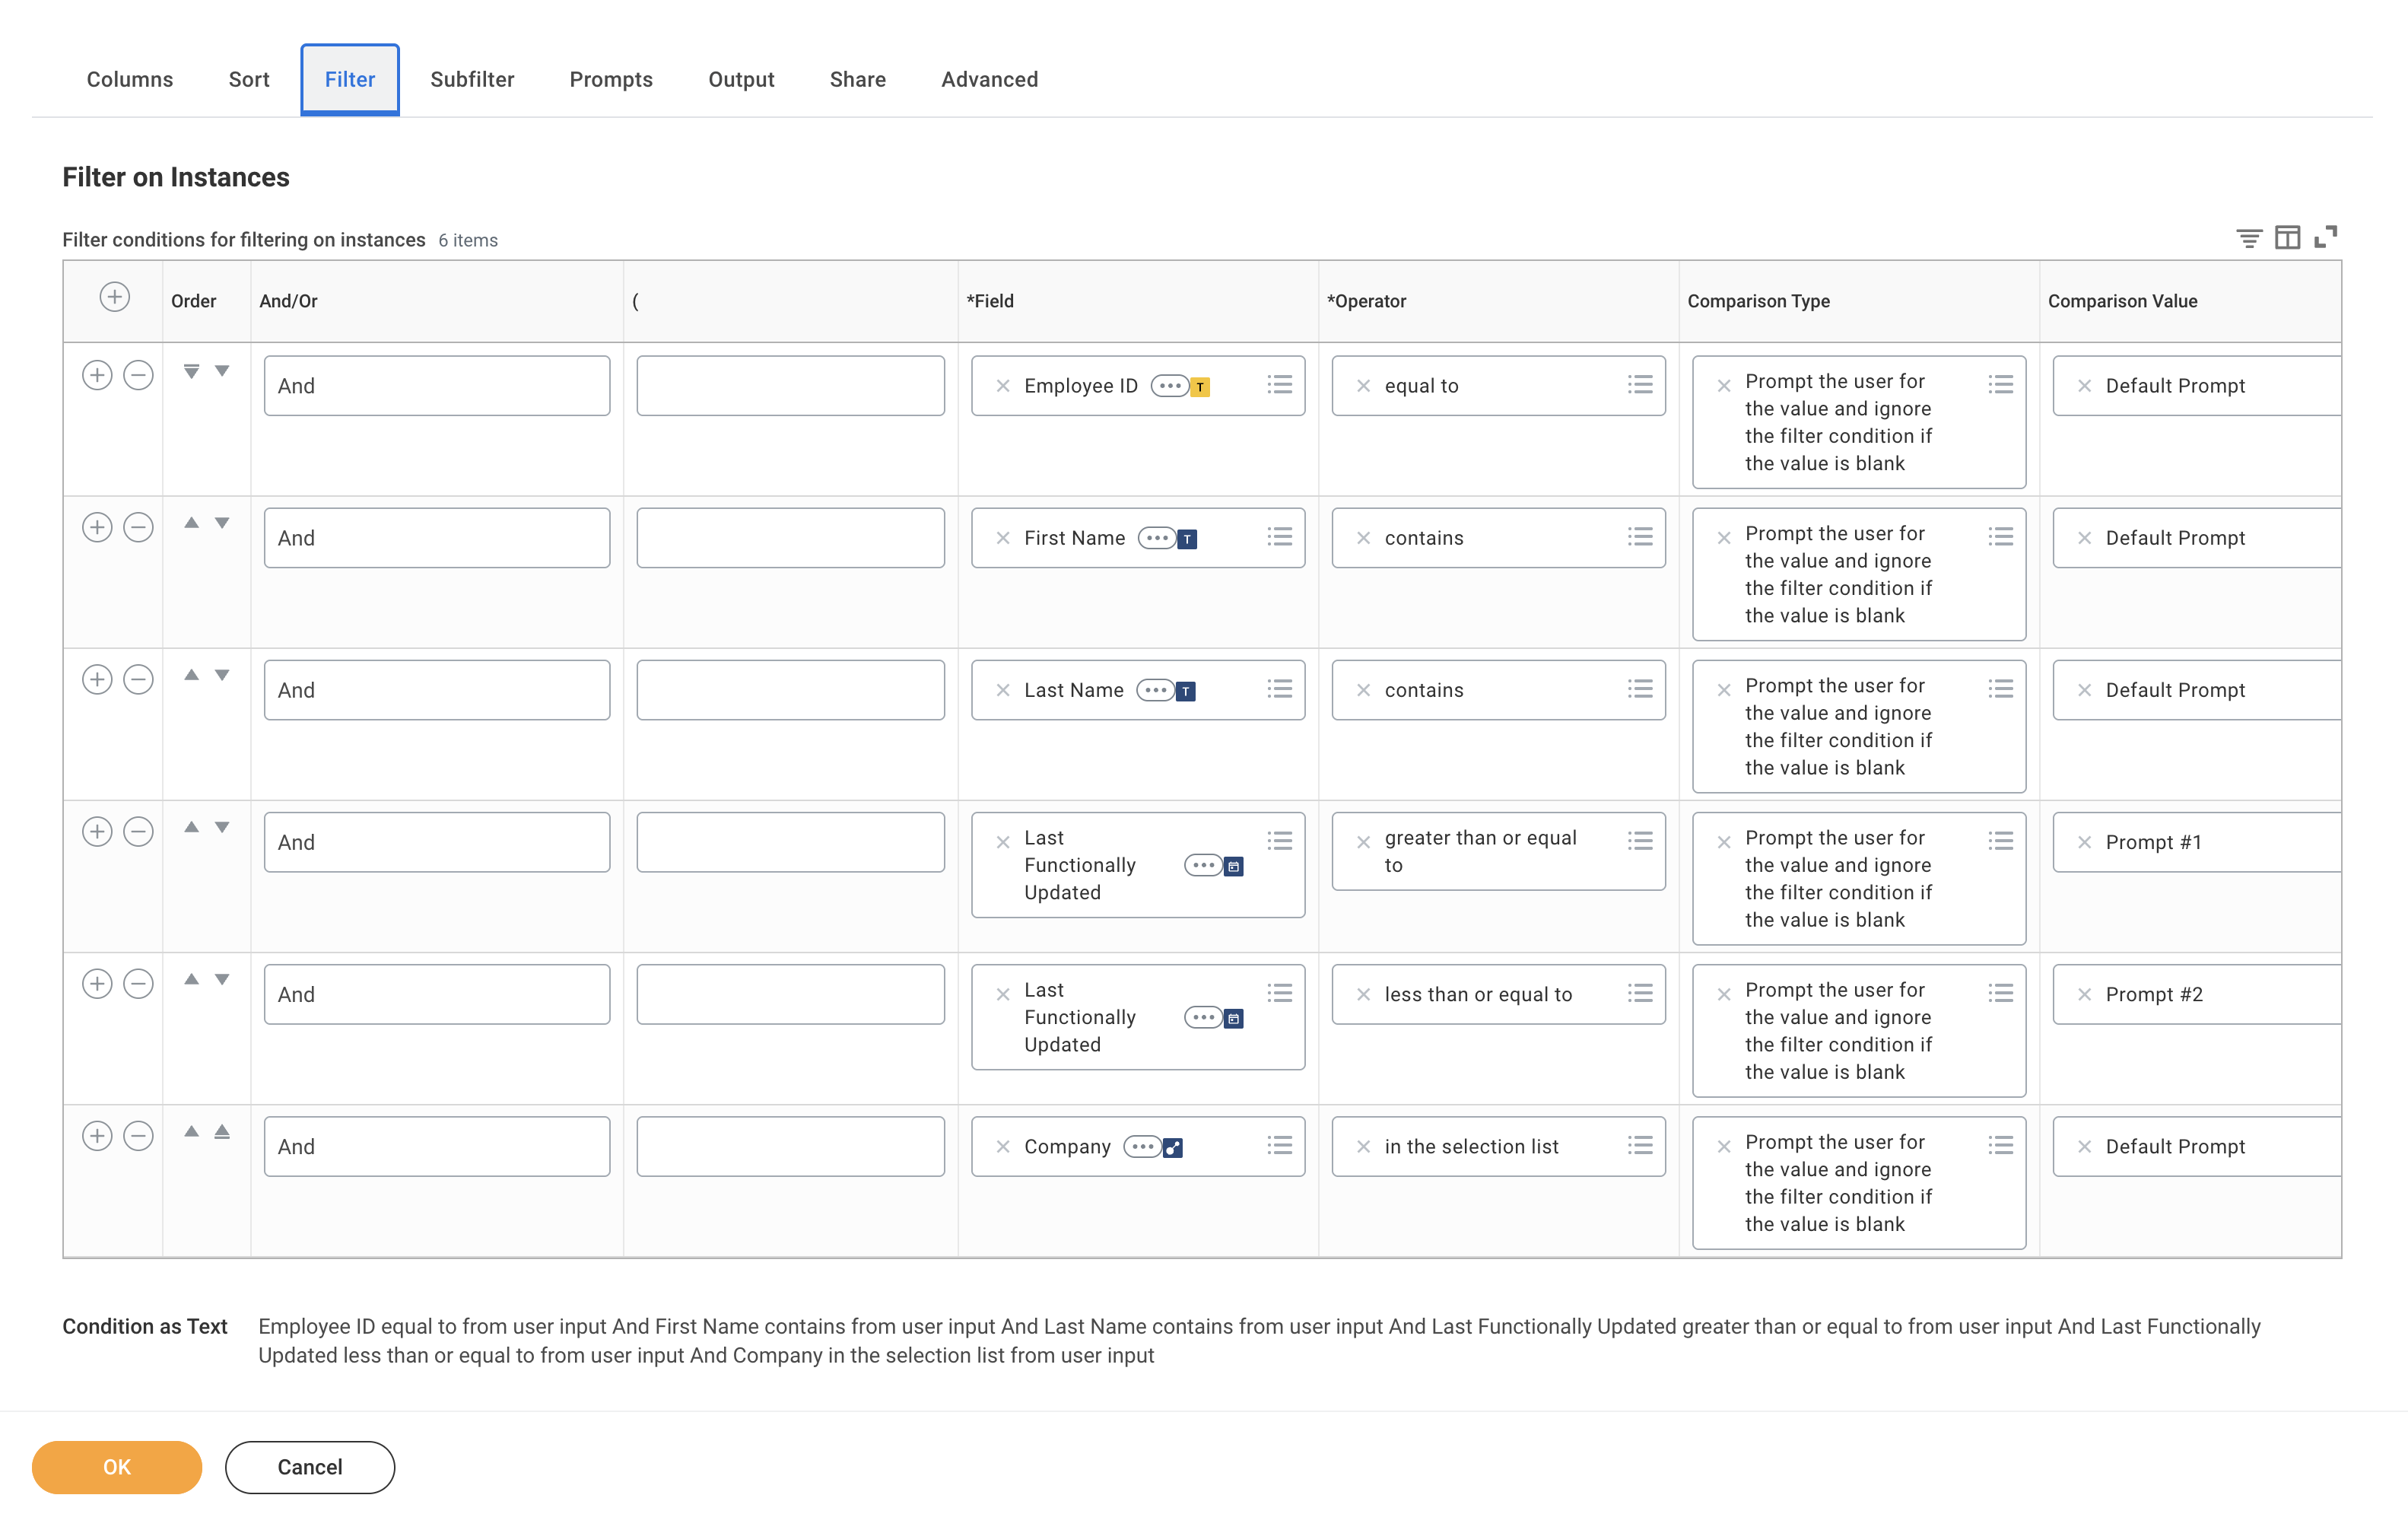
Task: Clear the 'in the selection list' operator
Action: tap(1363, 1147)
